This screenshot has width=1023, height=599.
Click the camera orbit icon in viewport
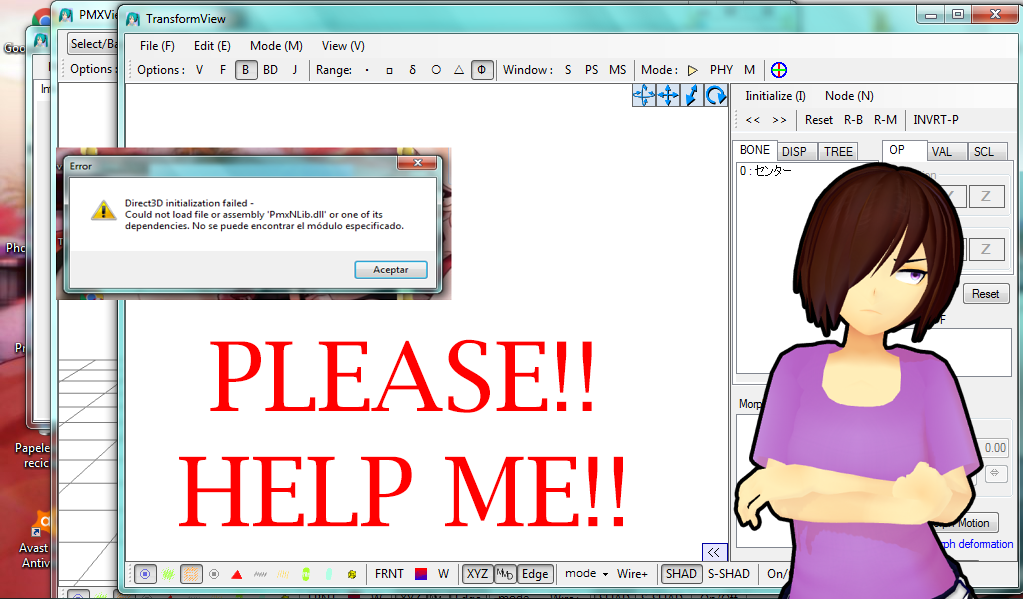click(644, 95)
